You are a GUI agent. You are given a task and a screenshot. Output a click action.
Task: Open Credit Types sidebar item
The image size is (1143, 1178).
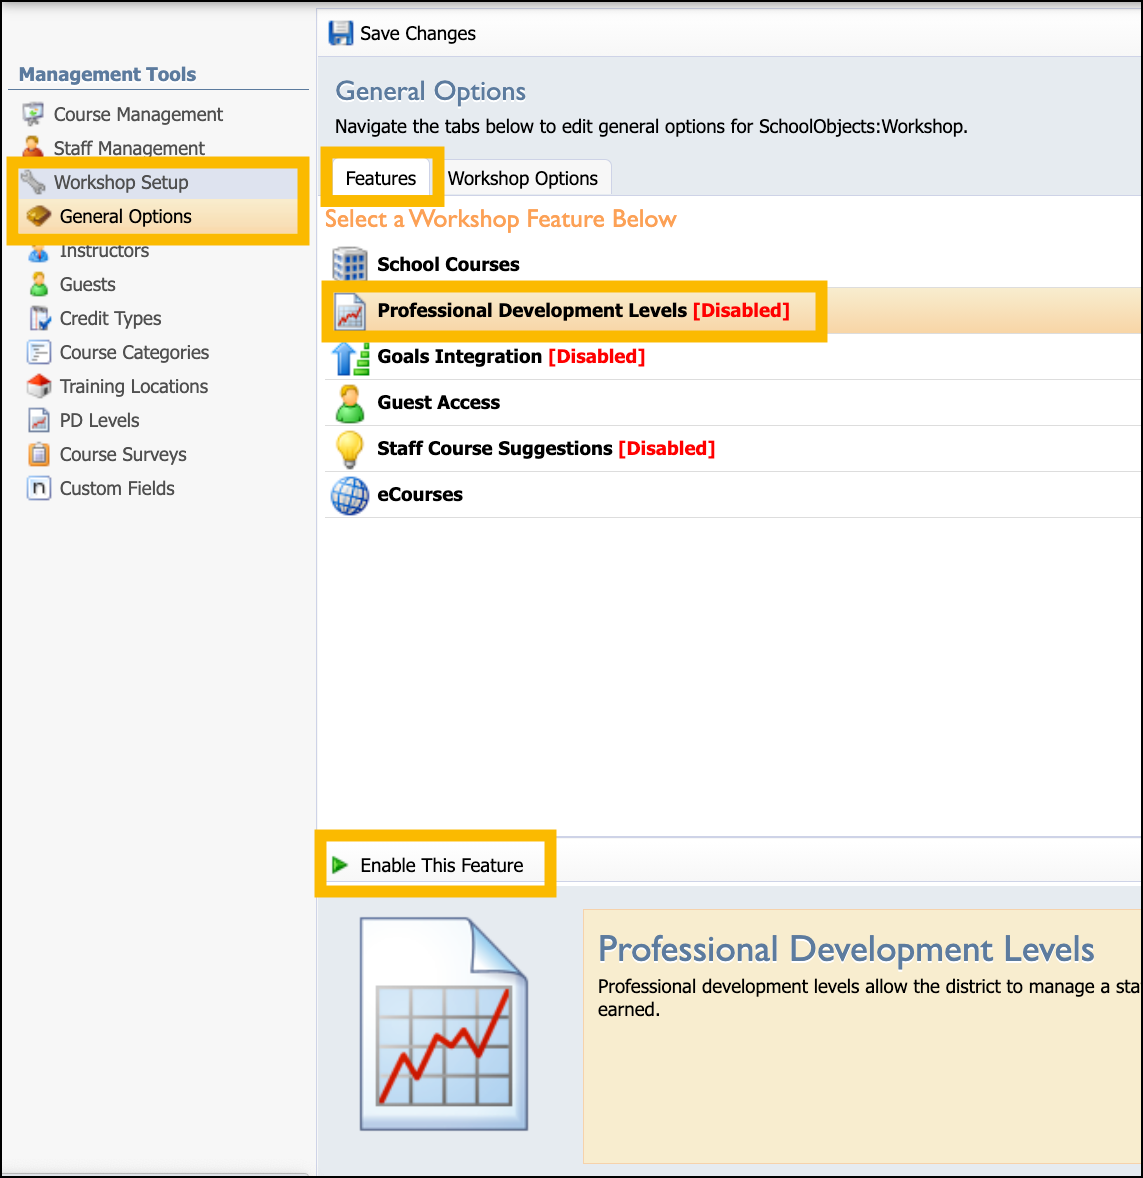pos(110,319)
